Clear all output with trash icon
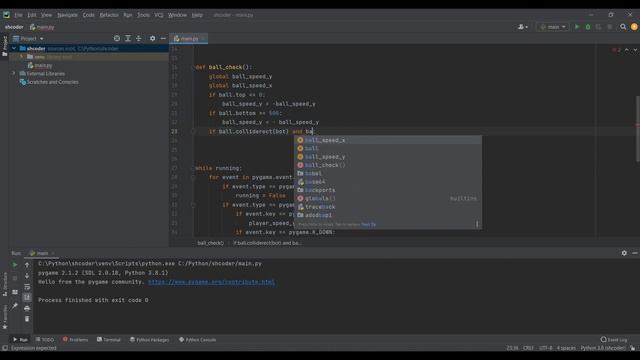 click(27, 319)
